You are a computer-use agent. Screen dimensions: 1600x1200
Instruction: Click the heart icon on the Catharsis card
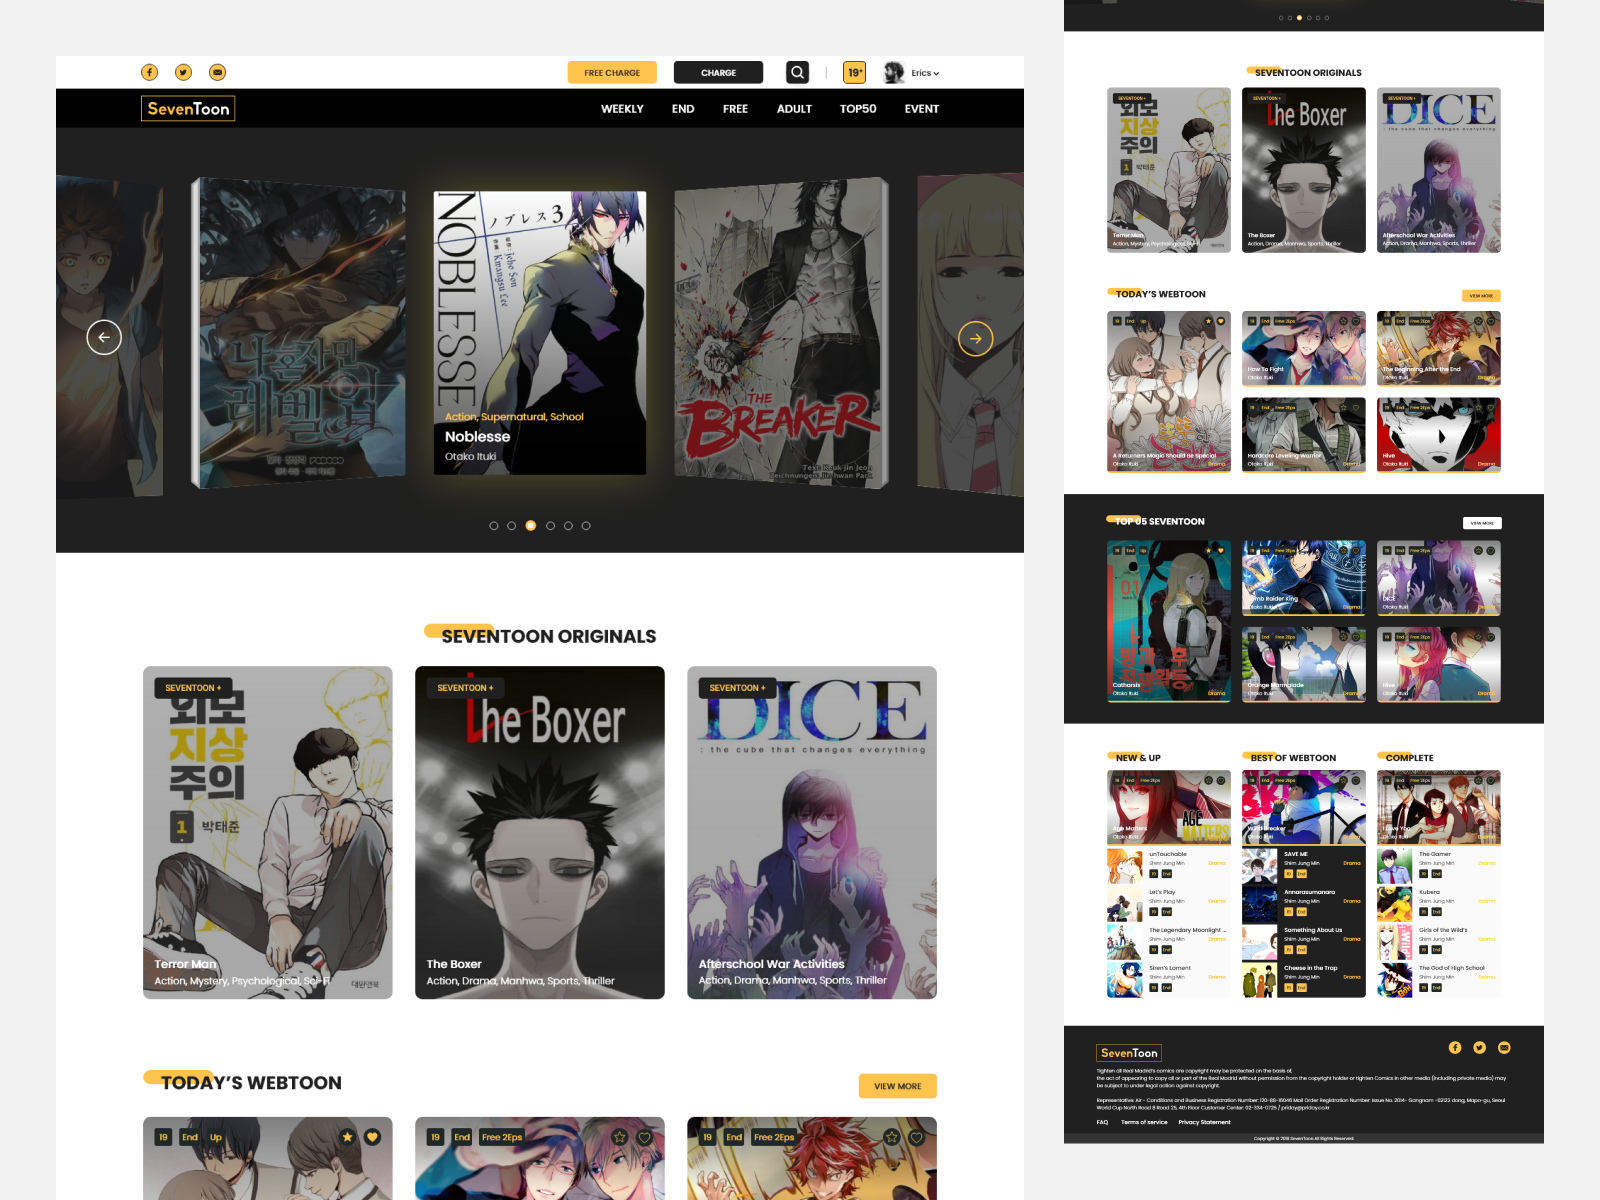click(1221, 550)
